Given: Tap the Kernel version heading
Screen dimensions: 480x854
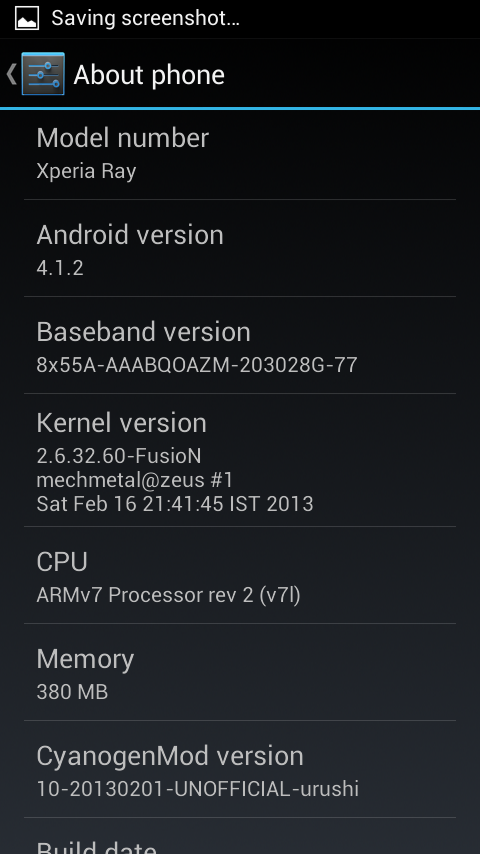Looking at the screenshot, I should click(x=121, y=423).
